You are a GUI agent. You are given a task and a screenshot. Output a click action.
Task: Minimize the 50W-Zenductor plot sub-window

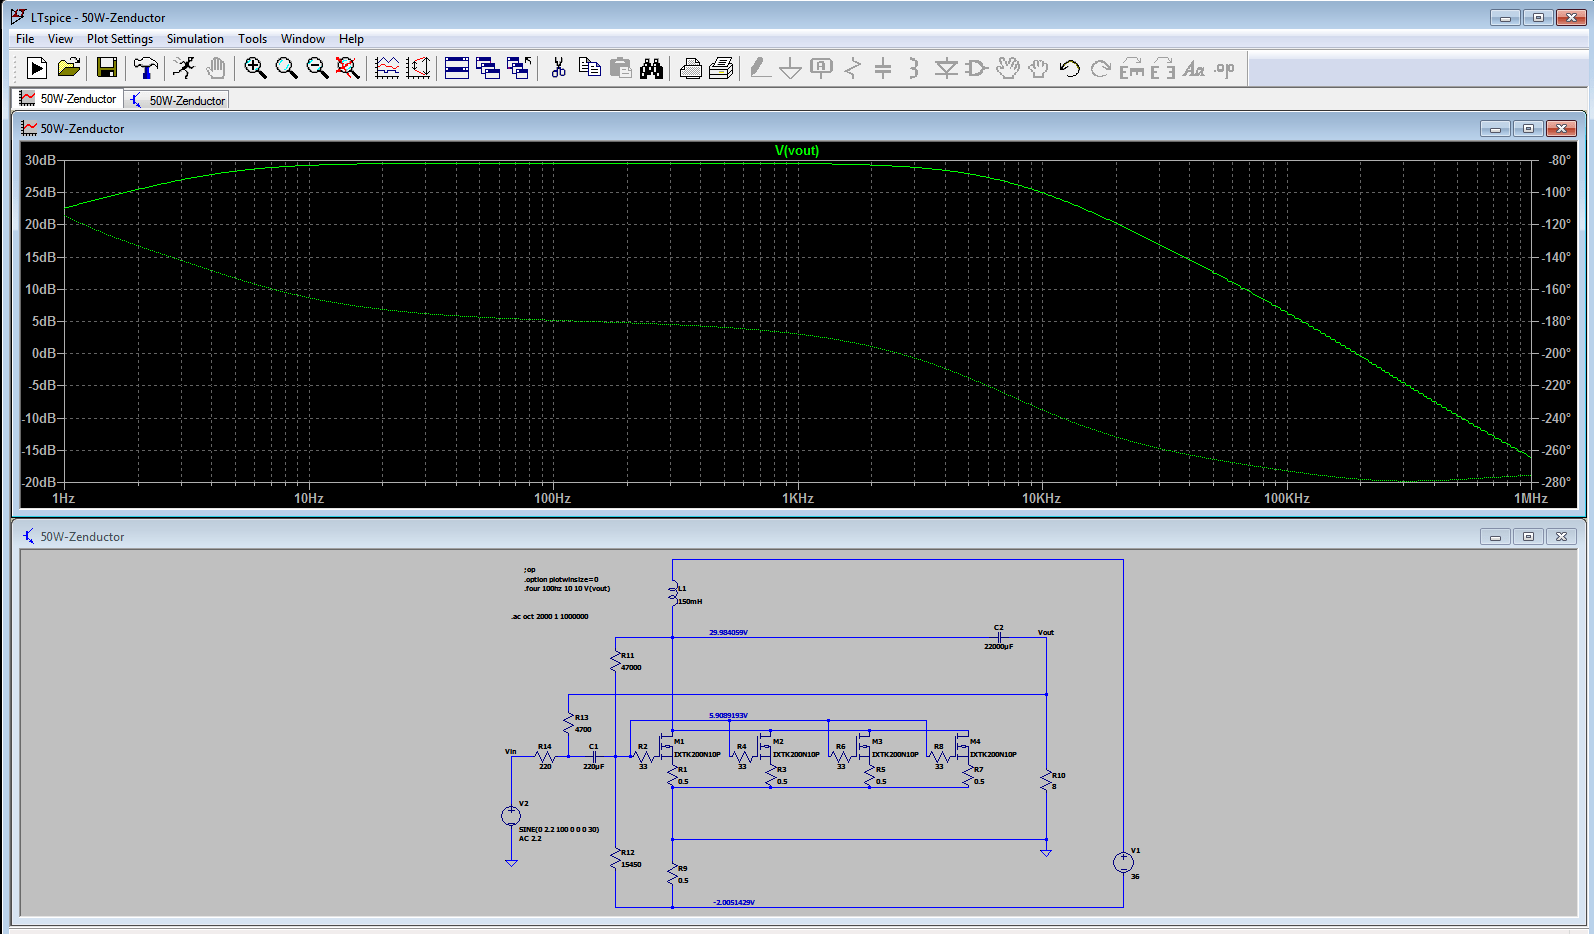[x=1495, y=129]
